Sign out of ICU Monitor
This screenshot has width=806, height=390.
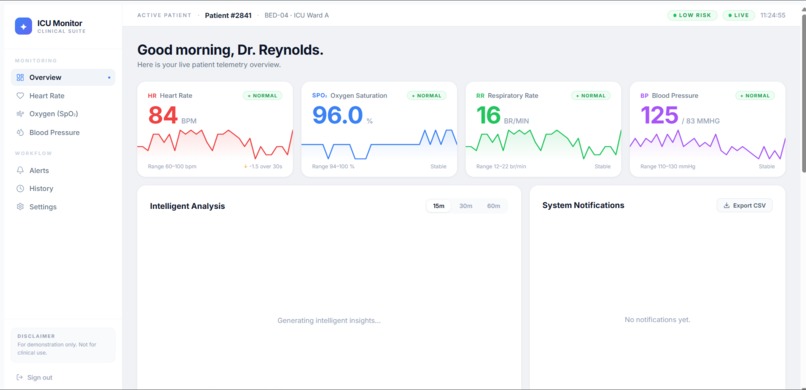coord(34,377)
